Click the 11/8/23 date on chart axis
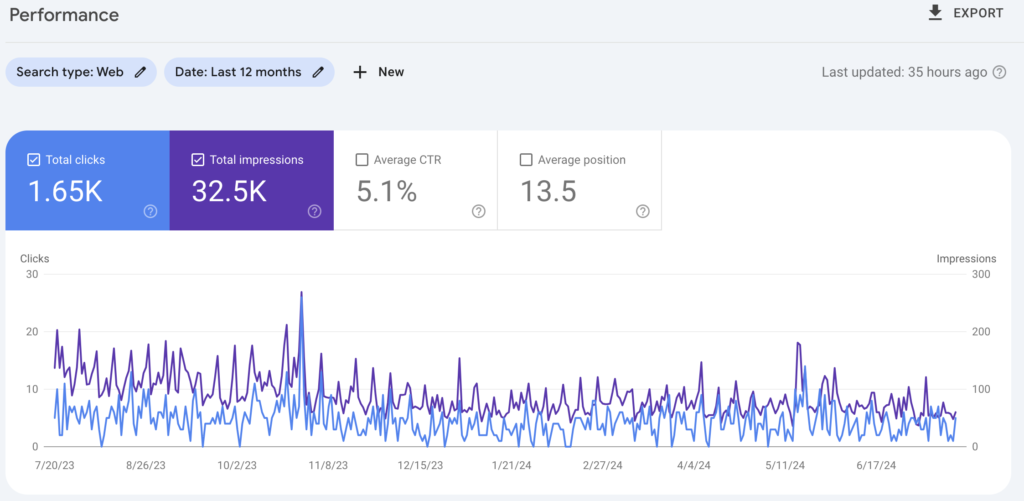Screen dimensions: 1024x501 (x=328, y=466)
